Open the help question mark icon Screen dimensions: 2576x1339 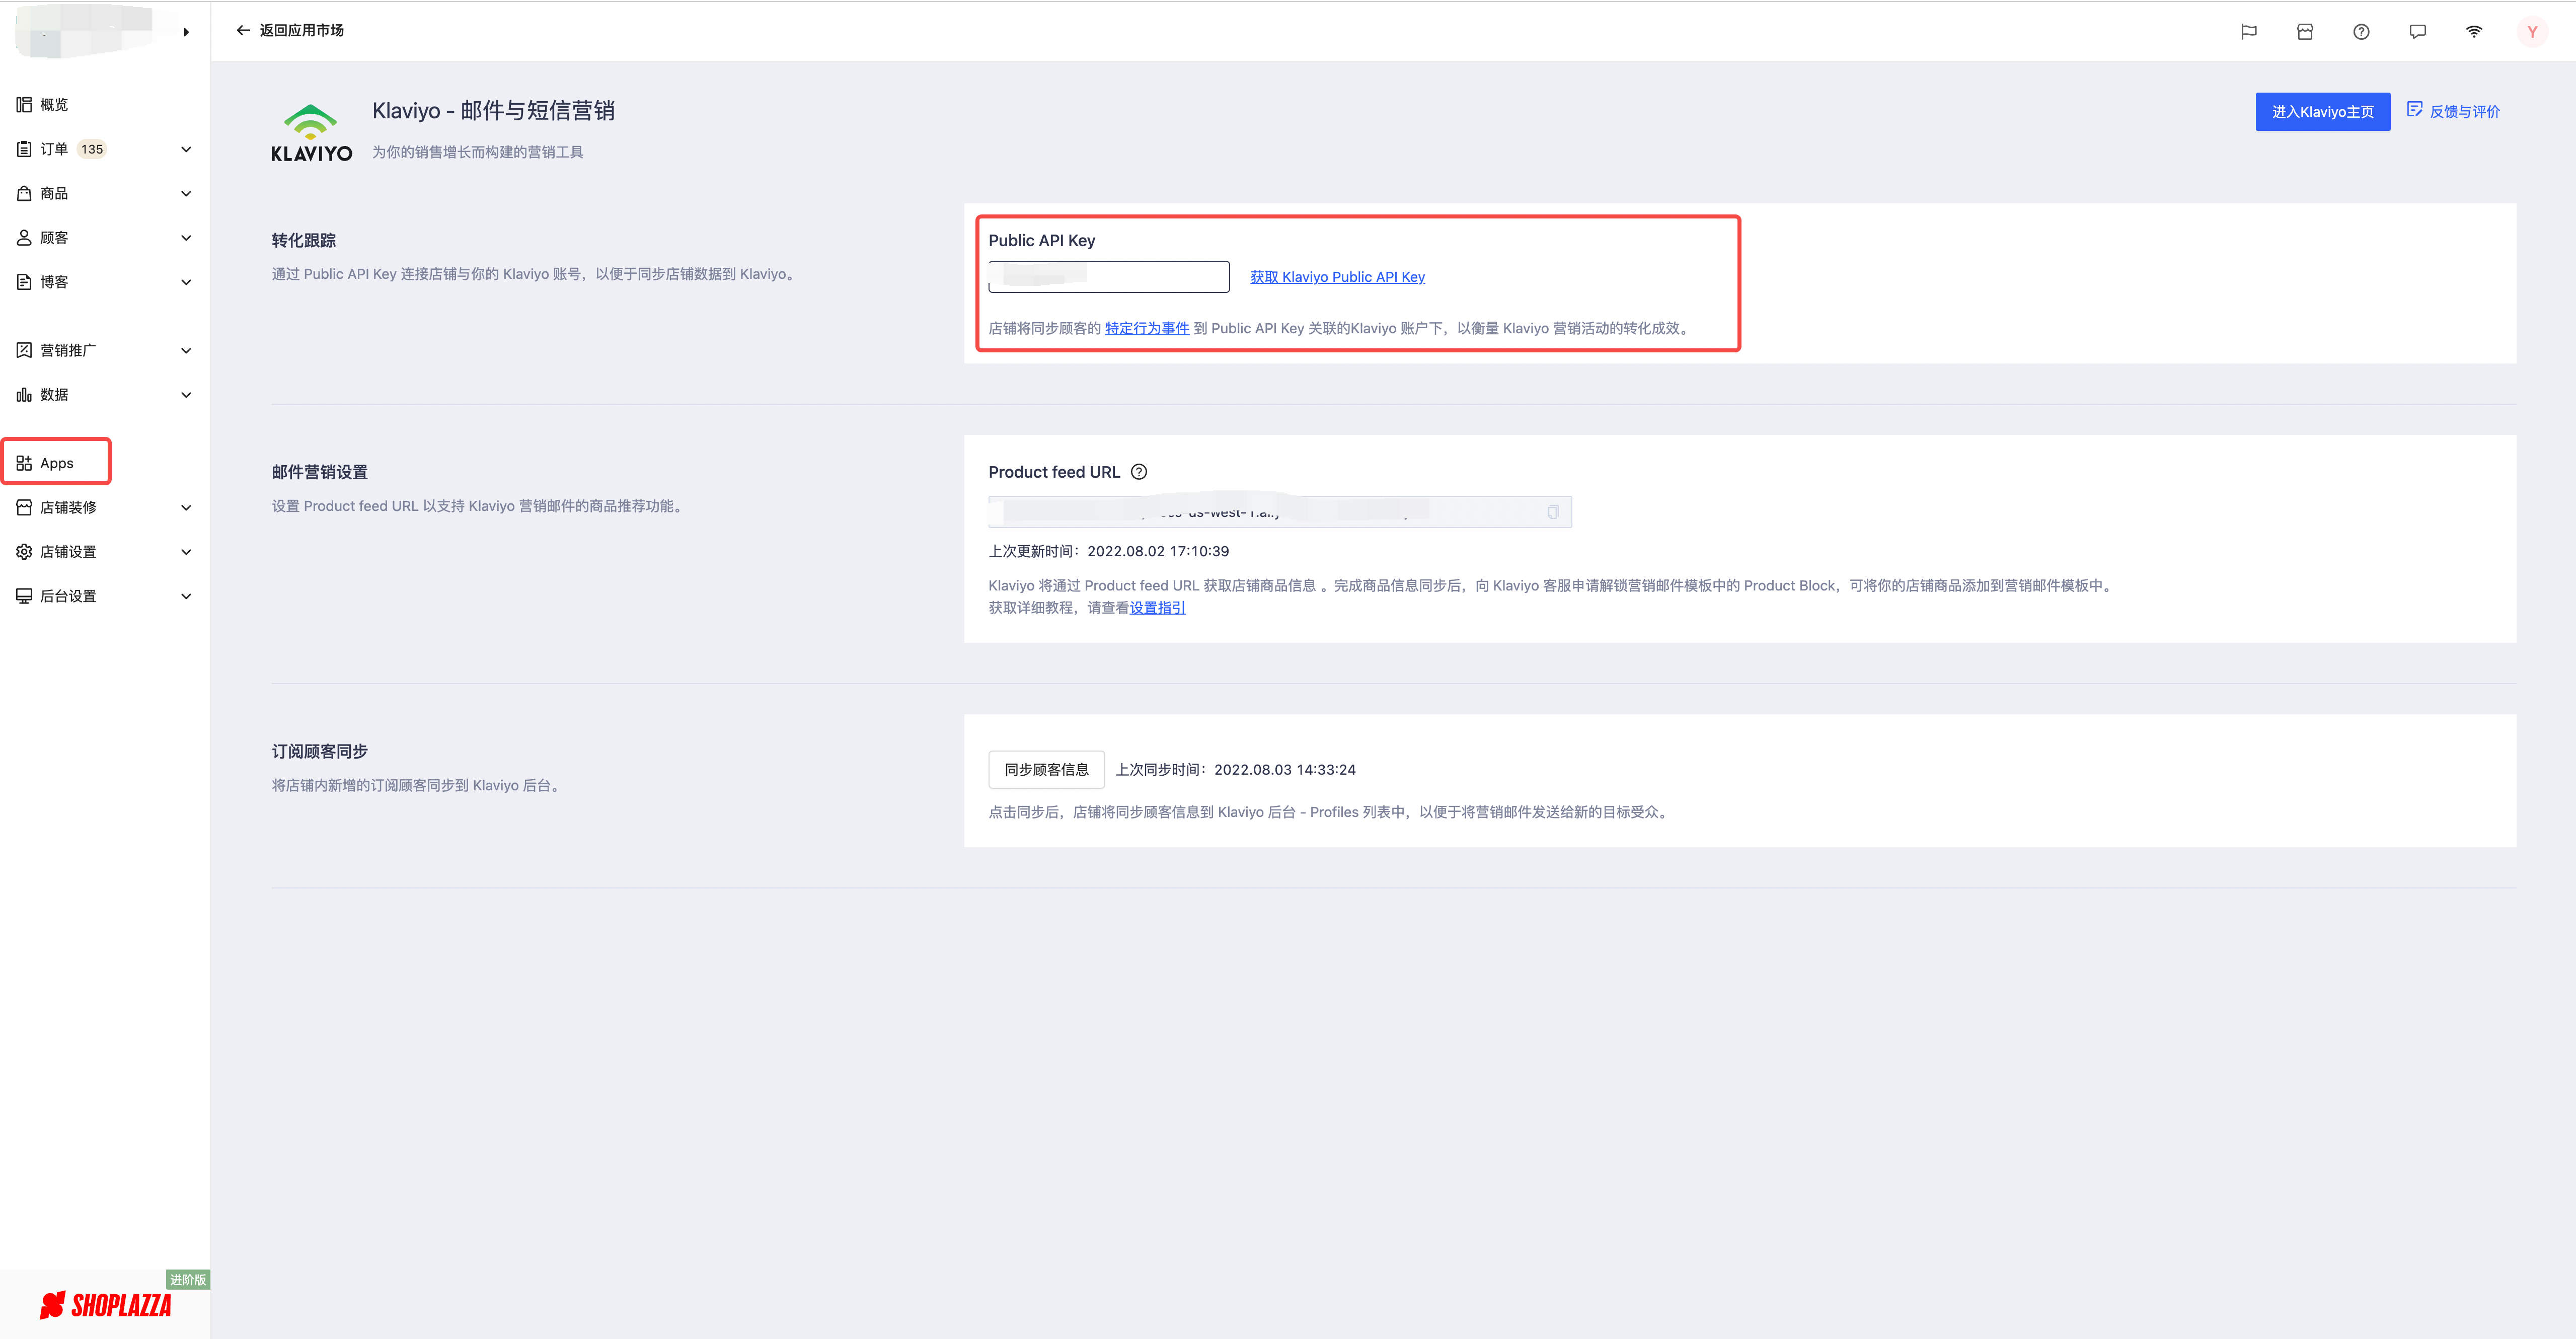[x=2361, y=32]
